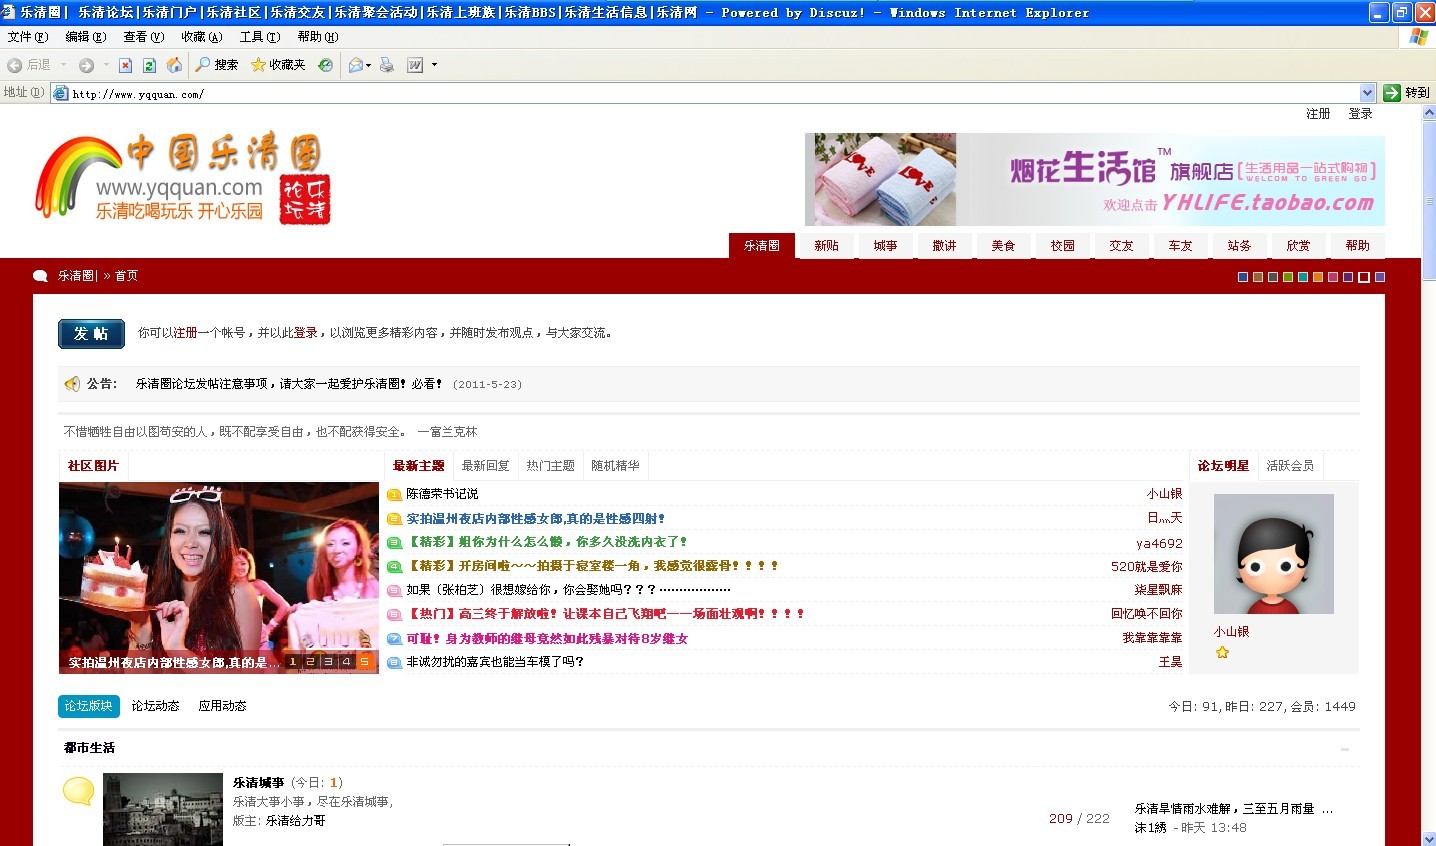This screenshot has height=846, width=1436.
Task: Select the 美食 navigation tab
Action: coord(1003,246)
